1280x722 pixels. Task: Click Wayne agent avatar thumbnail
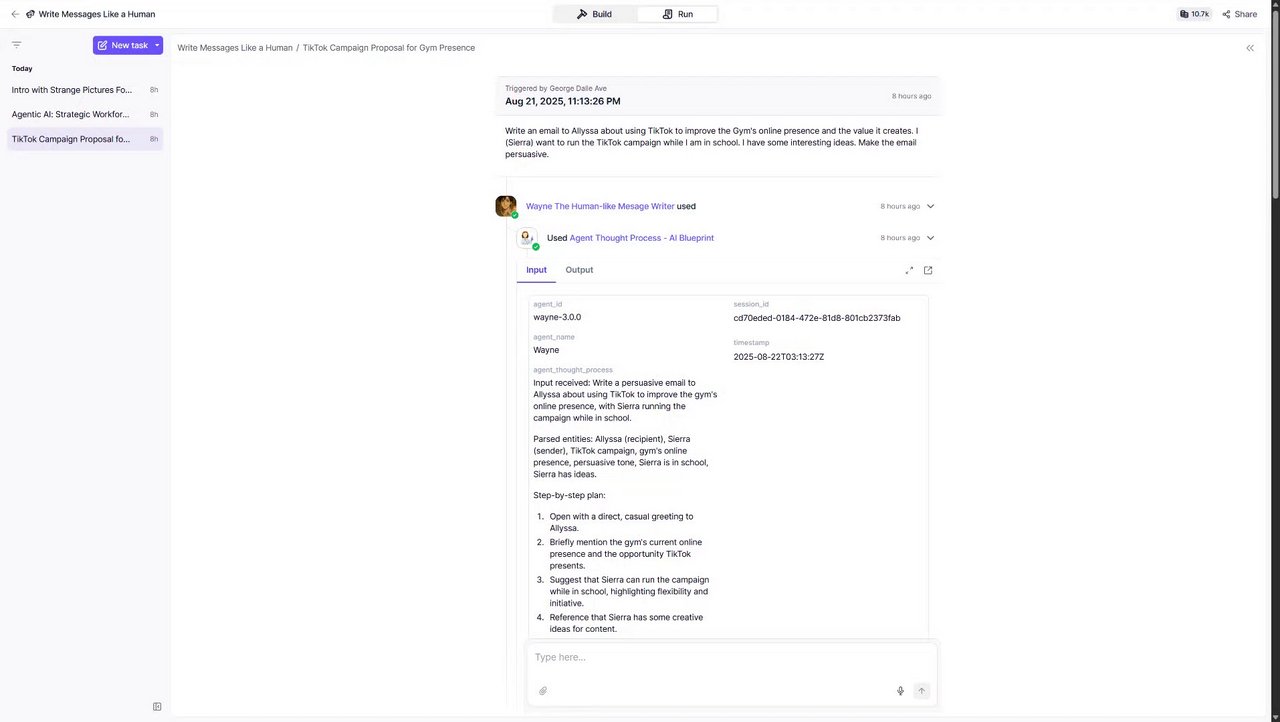point(506,206)
